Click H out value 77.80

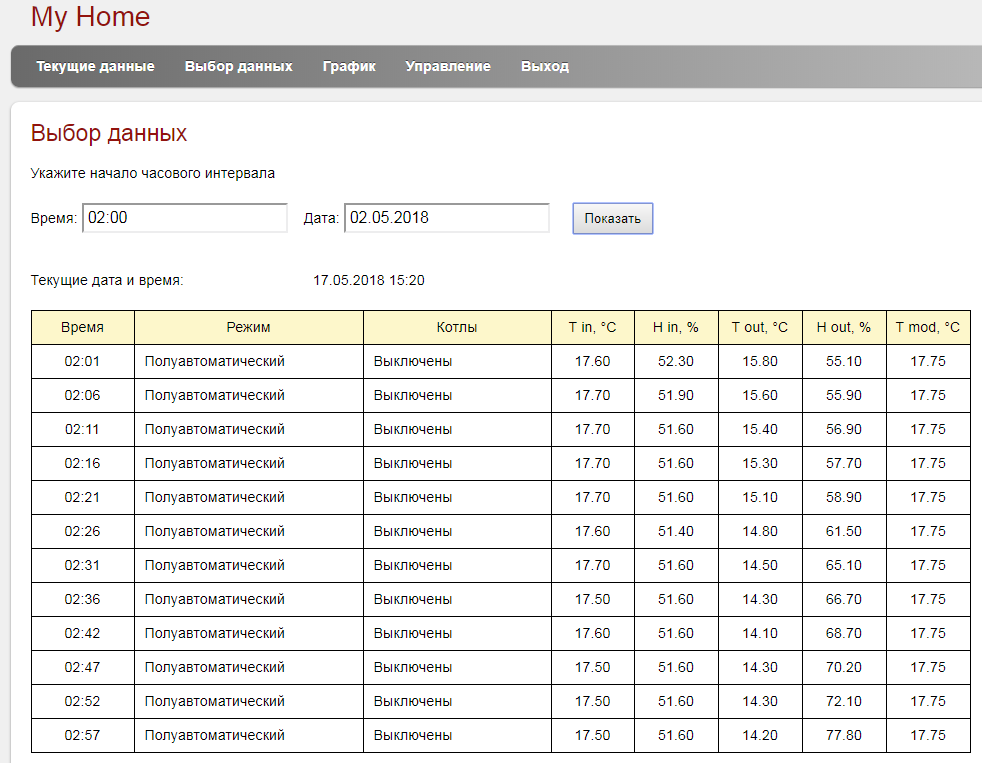[844, 735]
